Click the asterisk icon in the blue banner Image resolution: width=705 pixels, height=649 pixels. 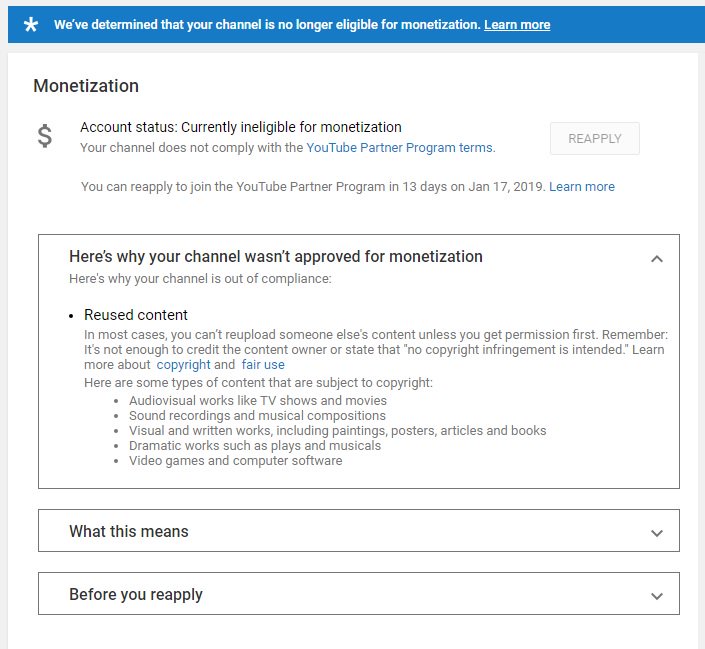coord(31,24)
